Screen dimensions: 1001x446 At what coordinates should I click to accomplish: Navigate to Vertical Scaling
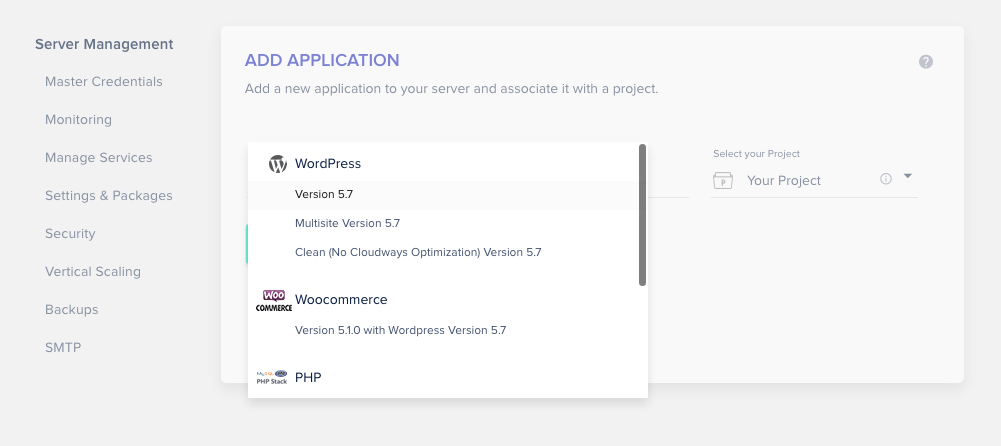point(93,272)
